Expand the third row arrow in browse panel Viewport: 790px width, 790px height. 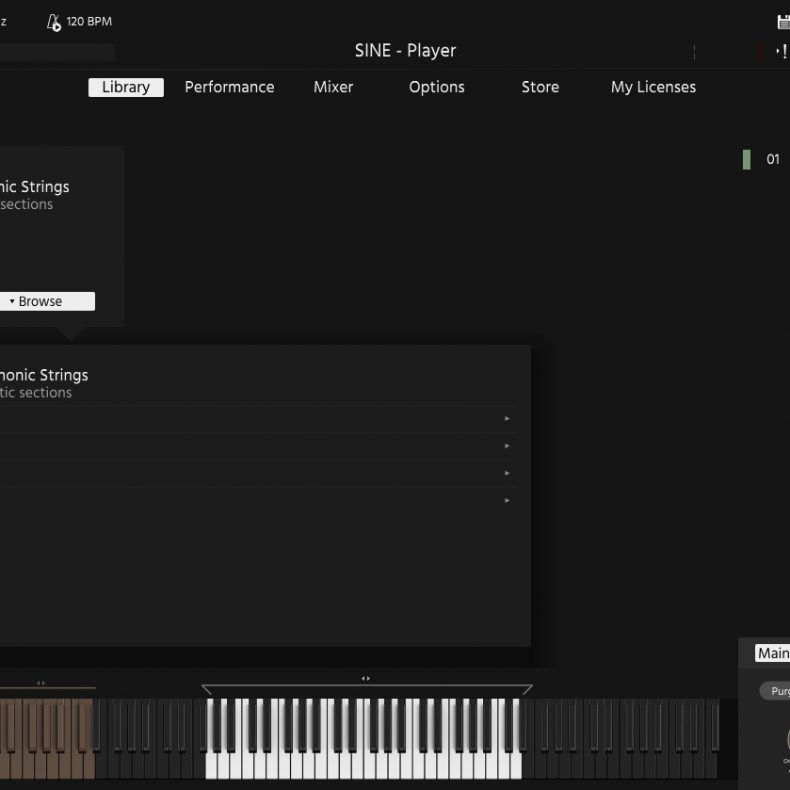(x=507, y=473)
